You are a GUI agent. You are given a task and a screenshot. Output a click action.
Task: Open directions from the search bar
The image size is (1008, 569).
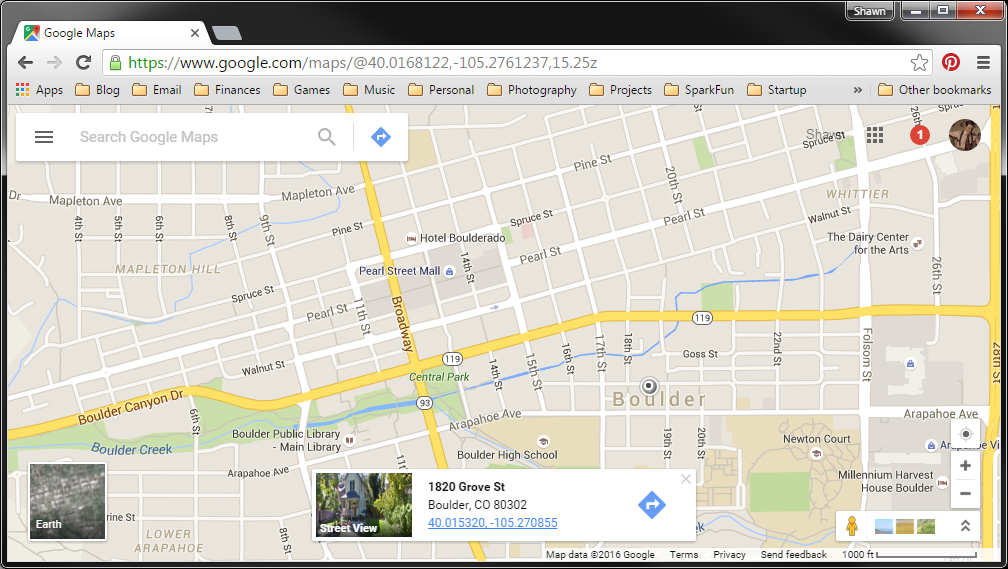tap(381, 137)
